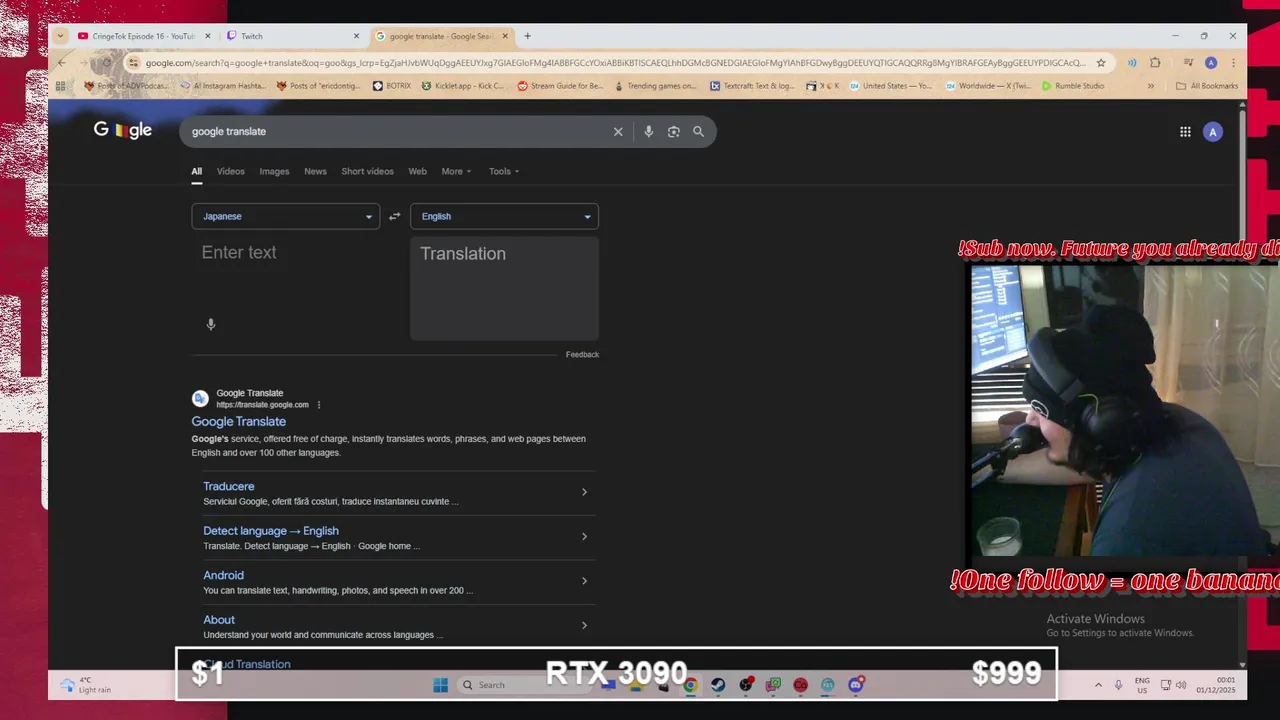This screenshot has height=720, width=1280.
Task: Open Chrome profile avatar in toolbar
Action: tap(1211, 63)
